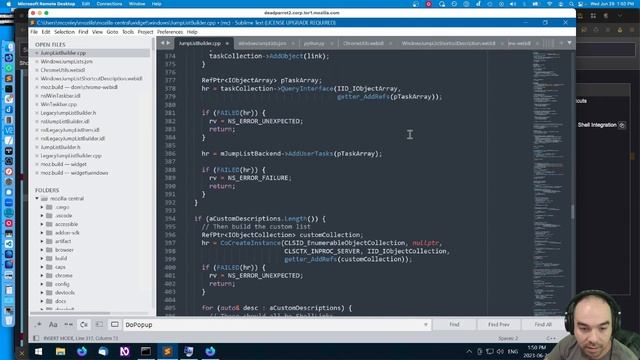This screenshot has height=360, width=640.
Task: Click the Spaces: 2 indentation setting
Action: tap(508, 338)
